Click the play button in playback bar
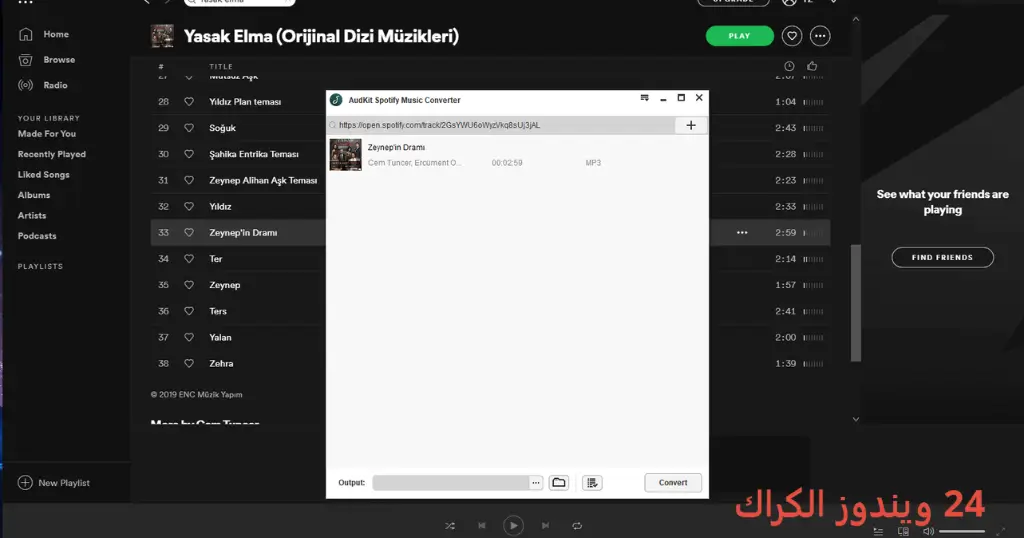This screenshot has width=1024, height=538. pyautogui.click(x=513, y=526)
